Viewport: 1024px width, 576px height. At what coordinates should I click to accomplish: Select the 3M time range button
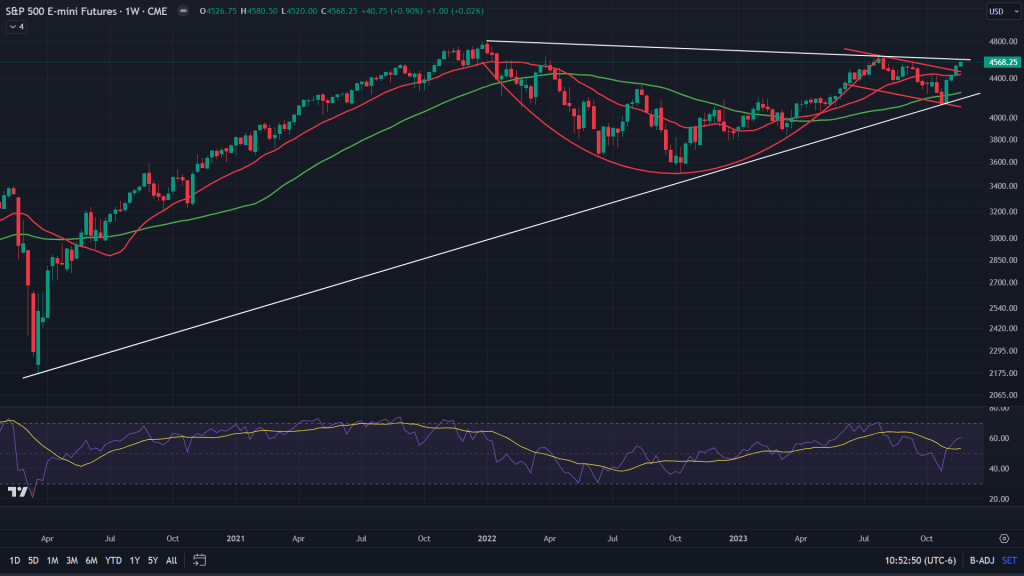pyautogui.click(x=71, y=560)
